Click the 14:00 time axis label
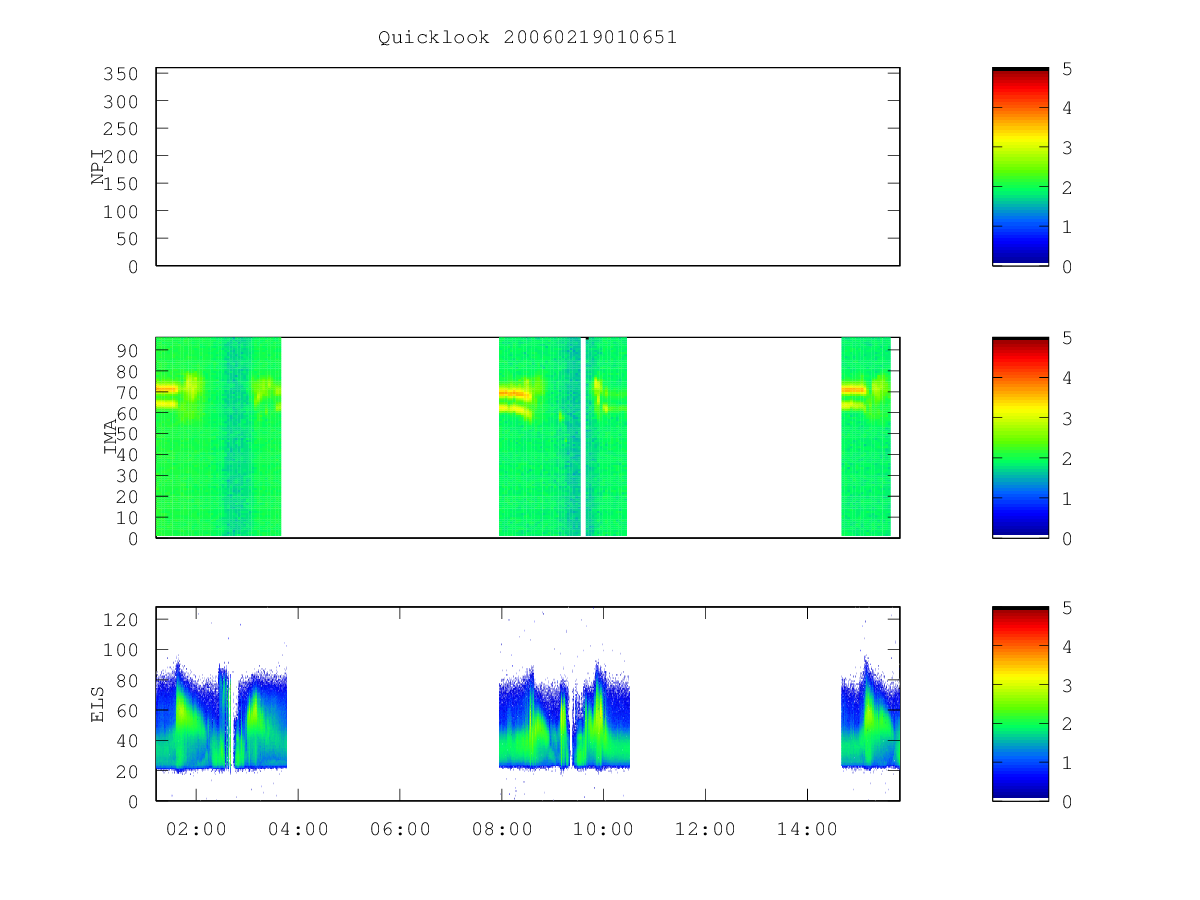 tap(807, 829)
